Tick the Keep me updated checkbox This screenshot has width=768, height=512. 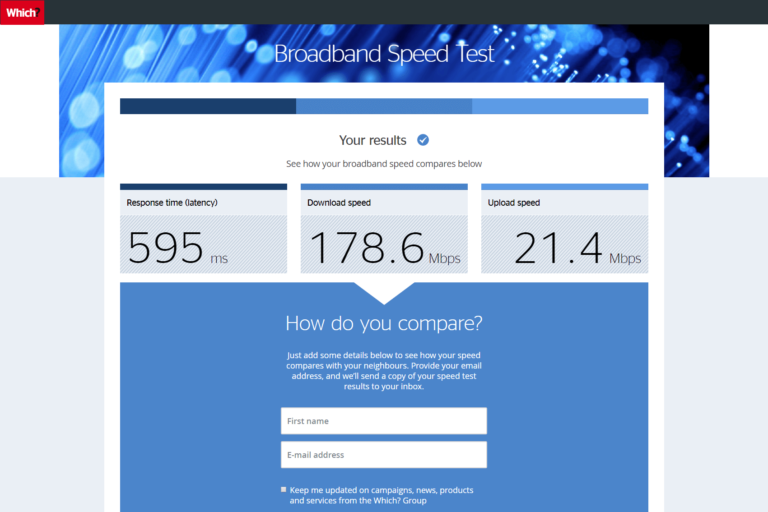pos(284,490)
